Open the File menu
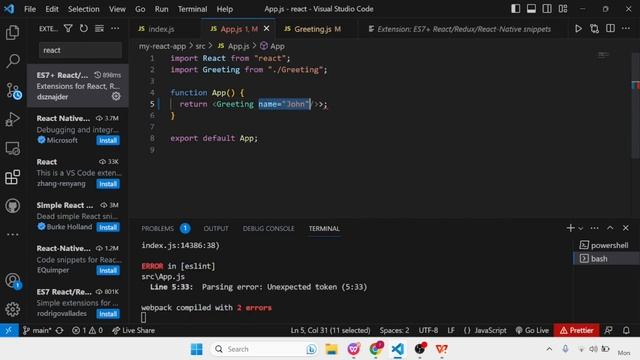 coord(30,9)
